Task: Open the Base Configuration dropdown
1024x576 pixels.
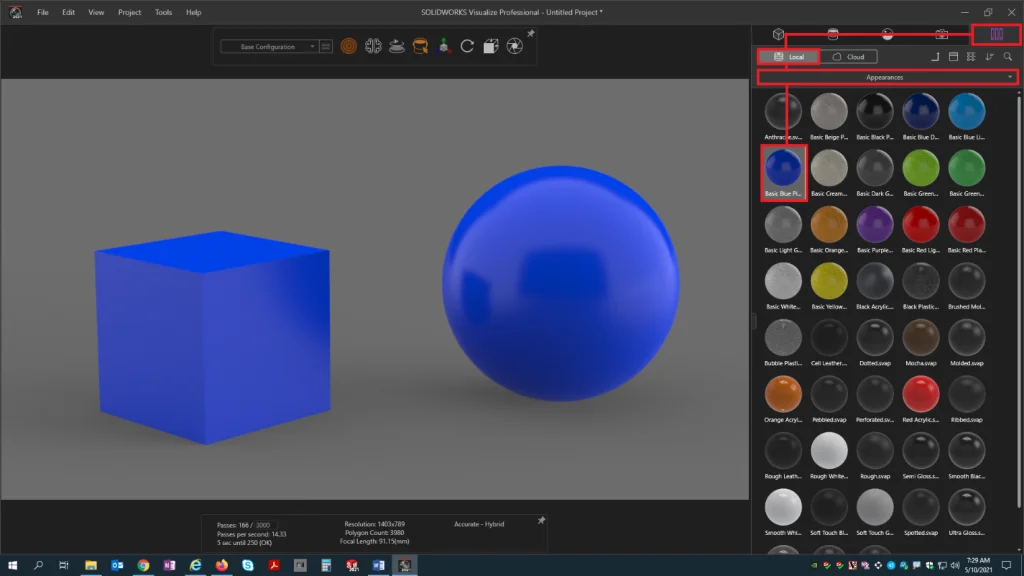Action: pos(268,46)
